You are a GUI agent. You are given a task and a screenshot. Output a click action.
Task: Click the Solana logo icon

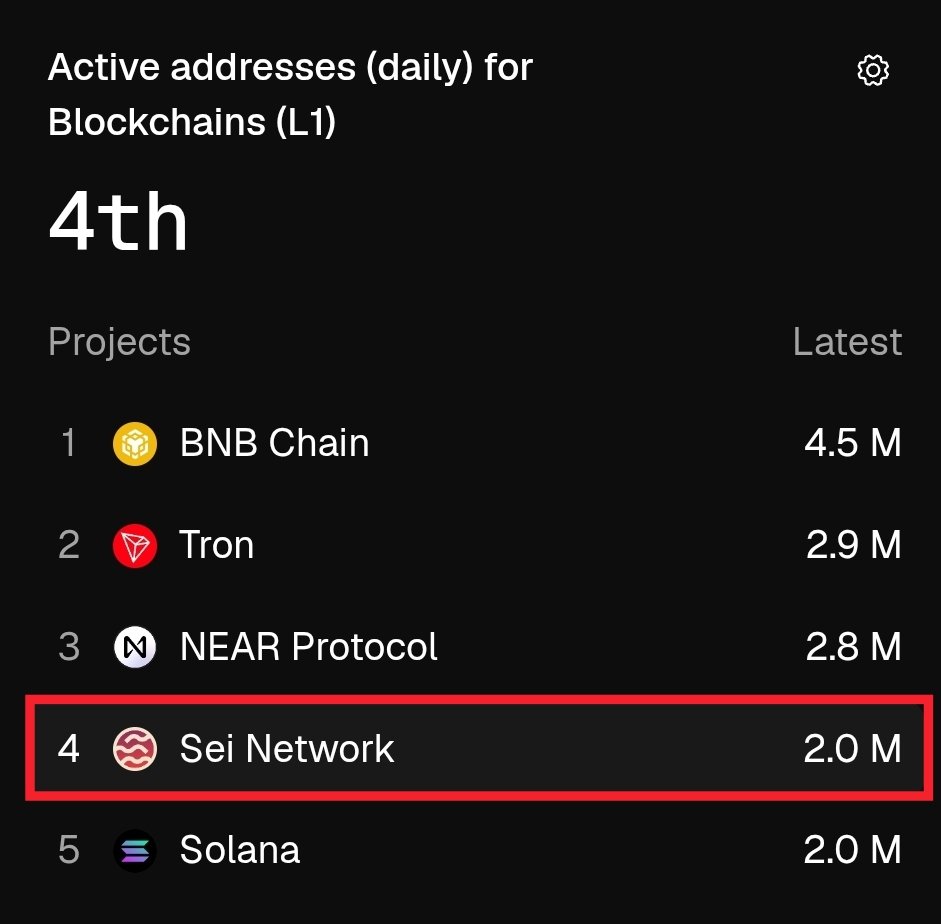click(x=135, y=851)
